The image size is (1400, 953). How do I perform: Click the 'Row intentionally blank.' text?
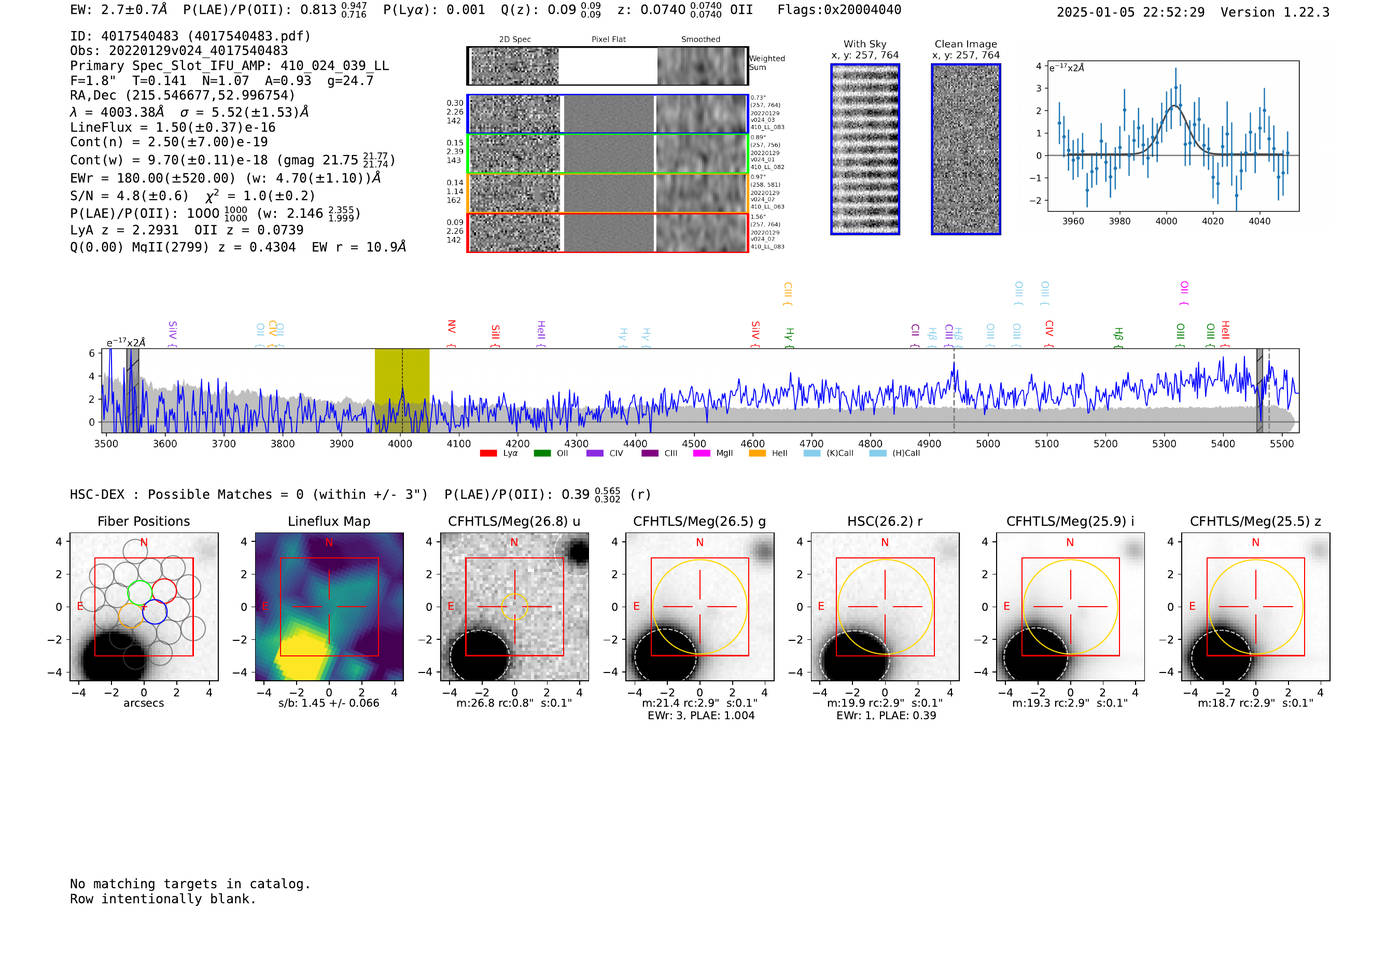[163, 899]
